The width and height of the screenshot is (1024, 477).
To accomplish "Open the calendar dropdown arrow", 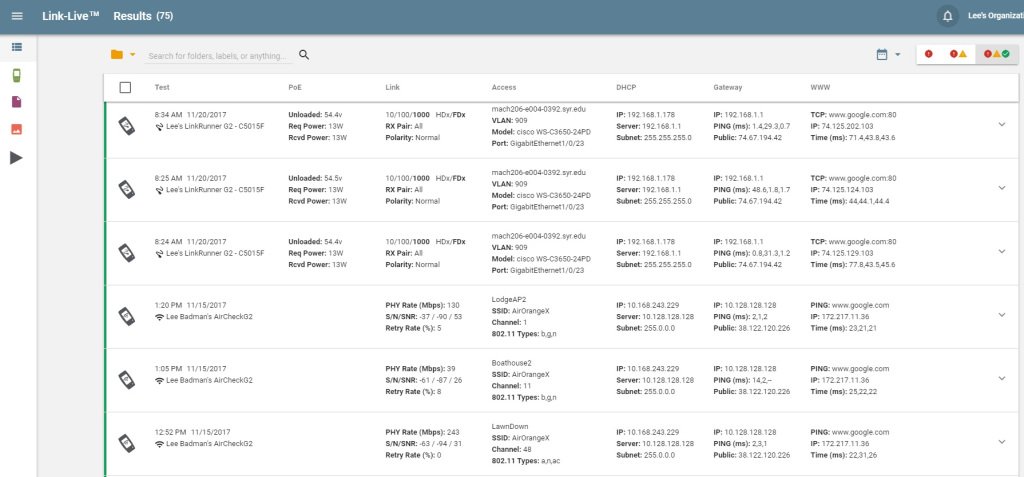I will [897, 55].
